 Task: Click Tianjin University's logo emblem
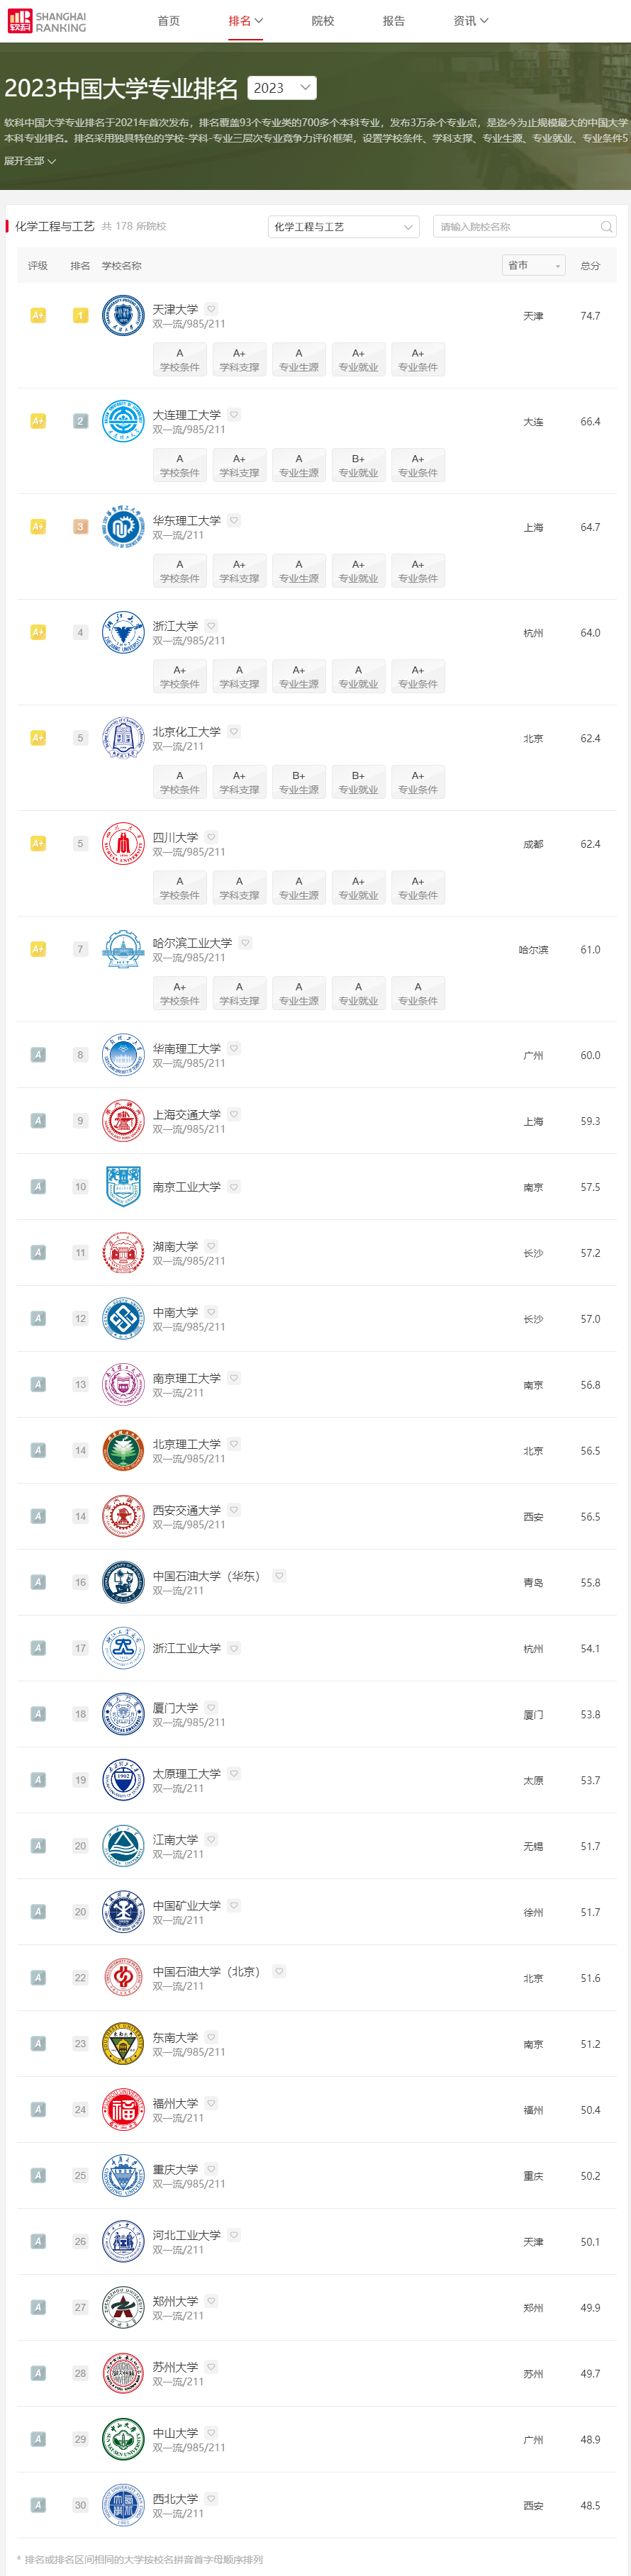(123, 316)
